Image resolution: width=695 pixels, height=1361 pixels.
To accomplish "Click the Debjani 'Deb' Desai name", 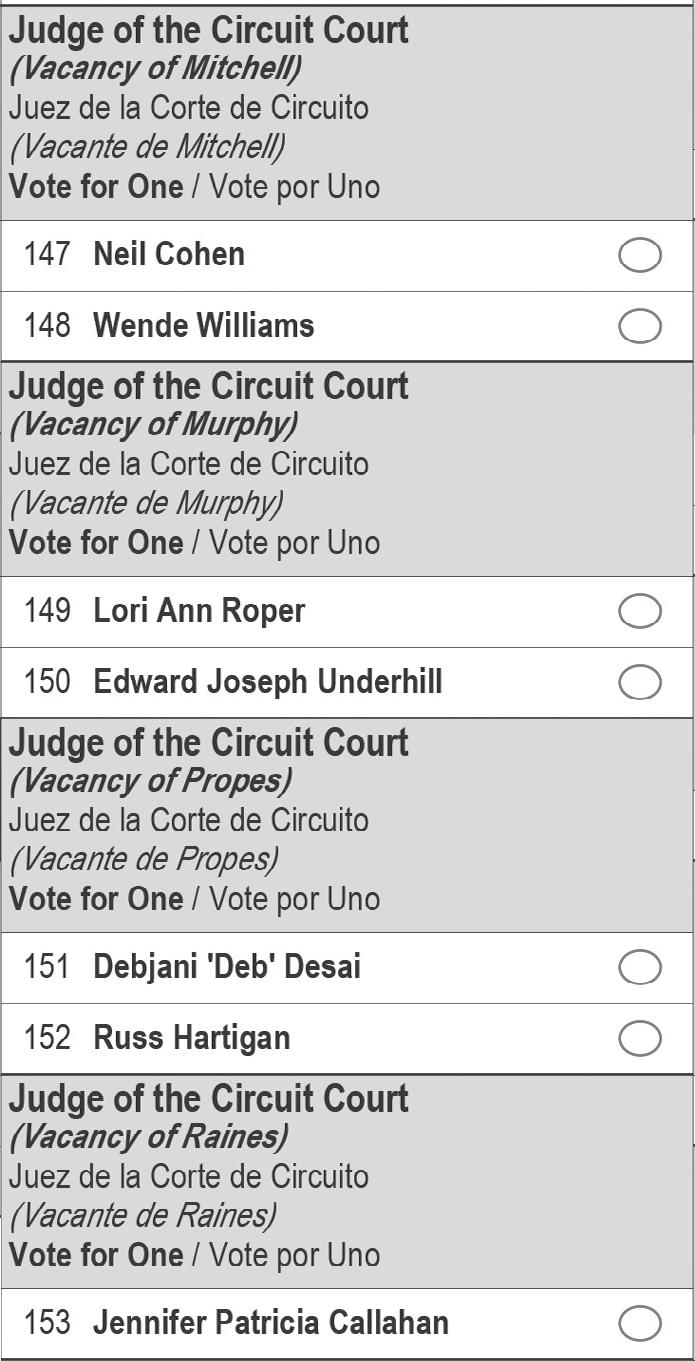I will [227, 966].
